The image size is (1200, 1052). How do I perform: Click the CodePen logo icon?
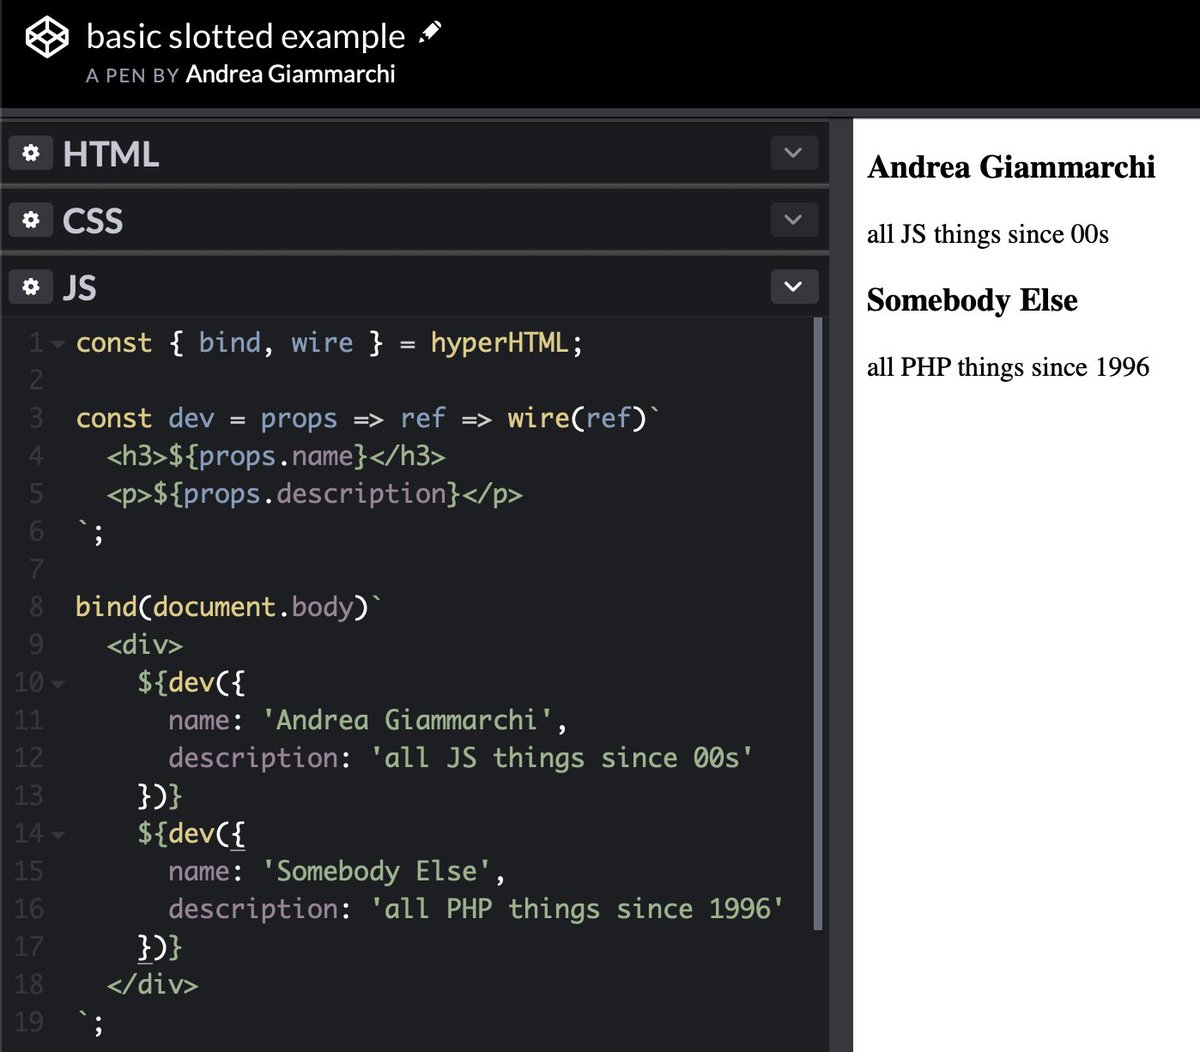click(x=46, y=38)
